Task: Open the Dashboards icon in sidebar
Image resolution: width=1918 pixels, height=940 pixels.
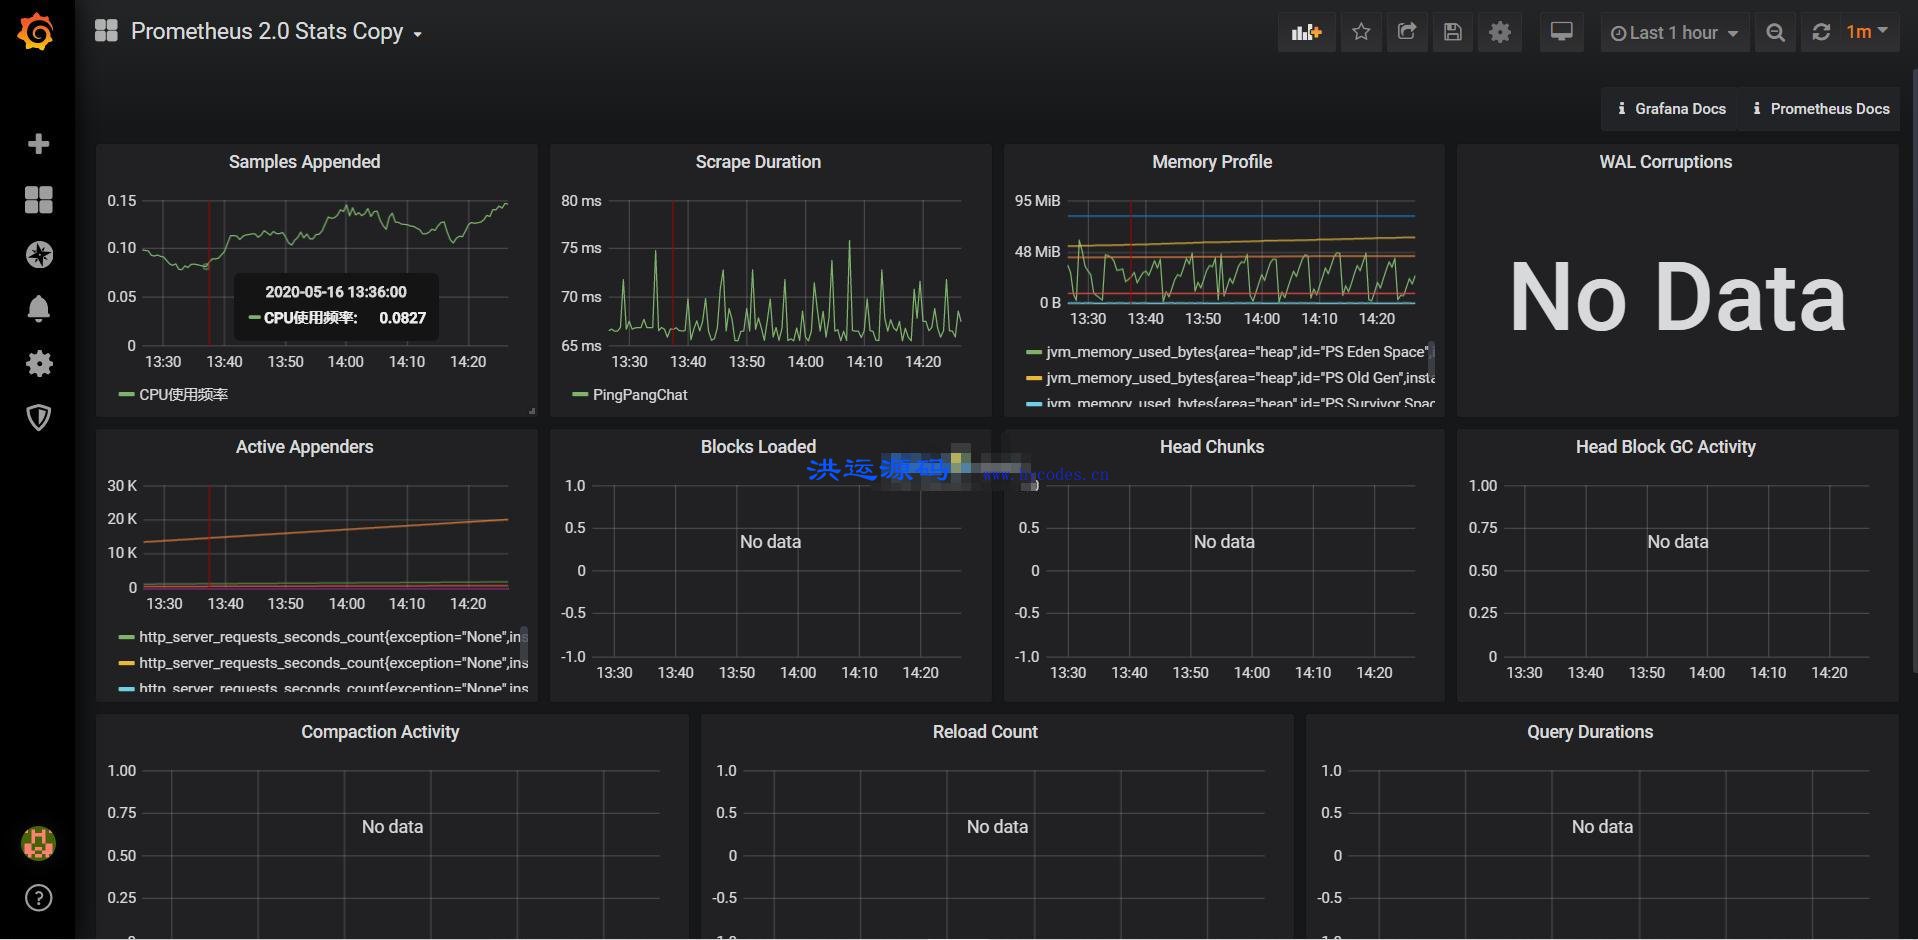Action: tap(38, 200)
